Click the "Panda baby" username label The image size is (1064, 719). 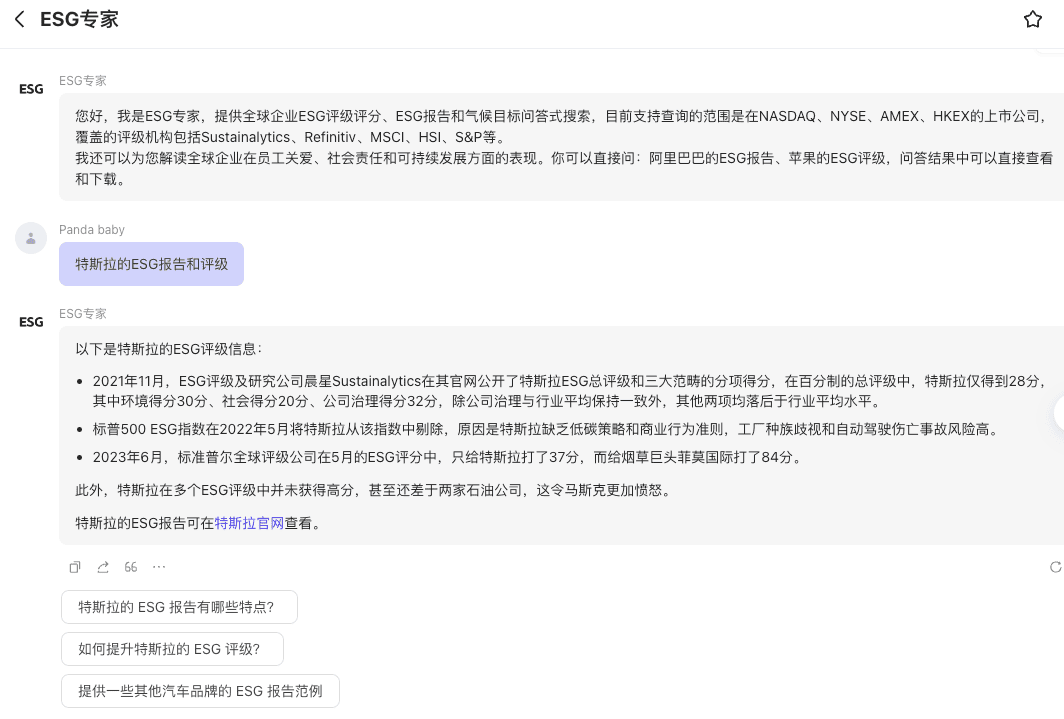point(92,230)
